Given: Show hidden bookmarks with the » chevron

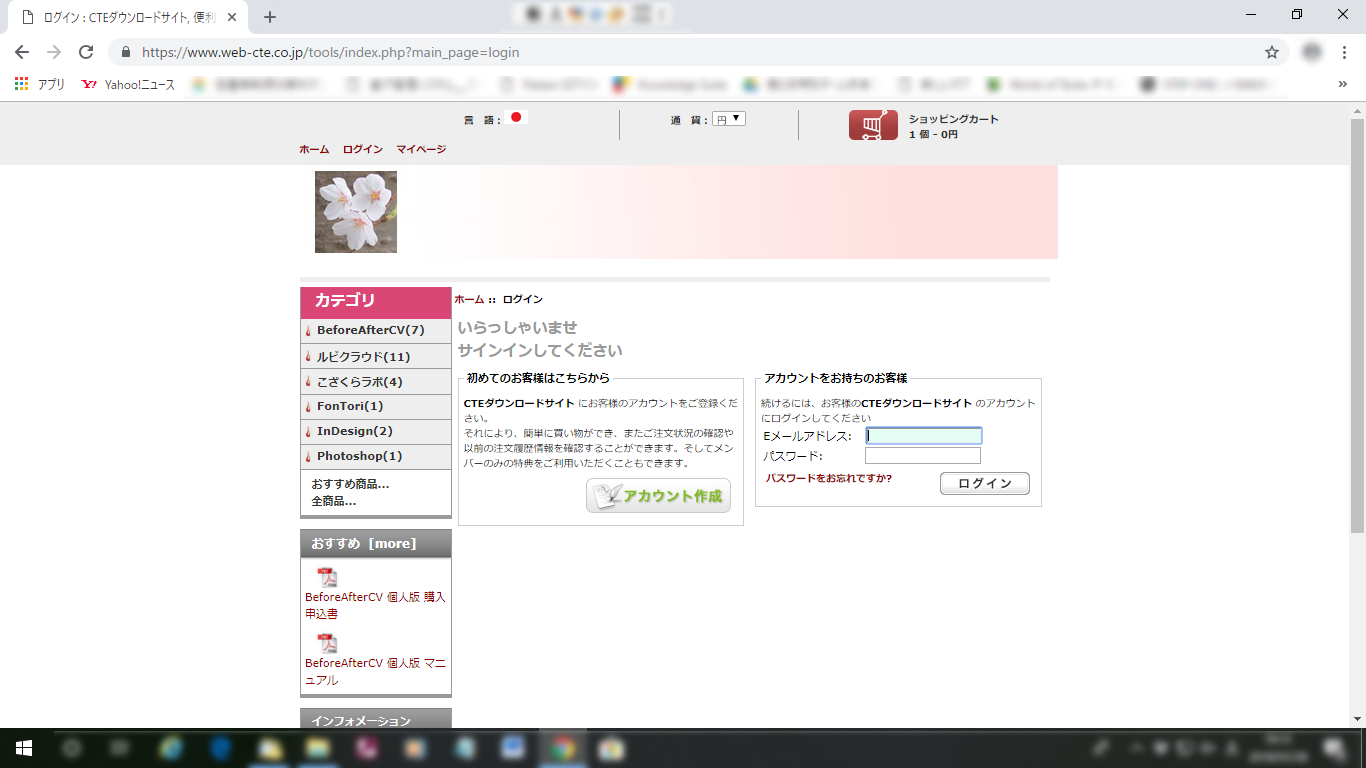Looking at the screenshot, I should click(1342, 85).
